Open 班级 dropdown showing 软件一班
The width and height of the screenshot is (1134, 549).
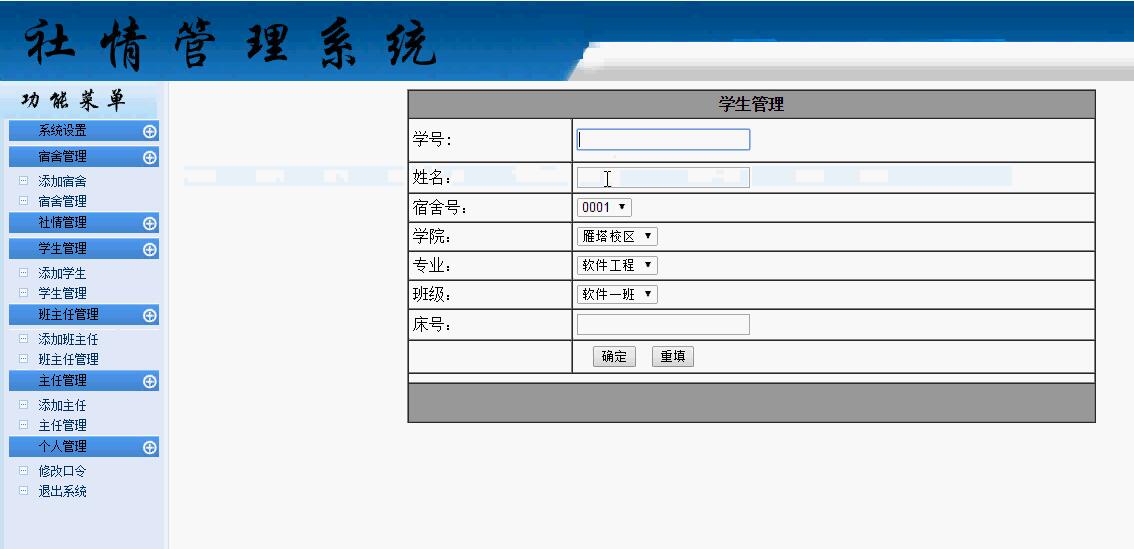[617, 294]
